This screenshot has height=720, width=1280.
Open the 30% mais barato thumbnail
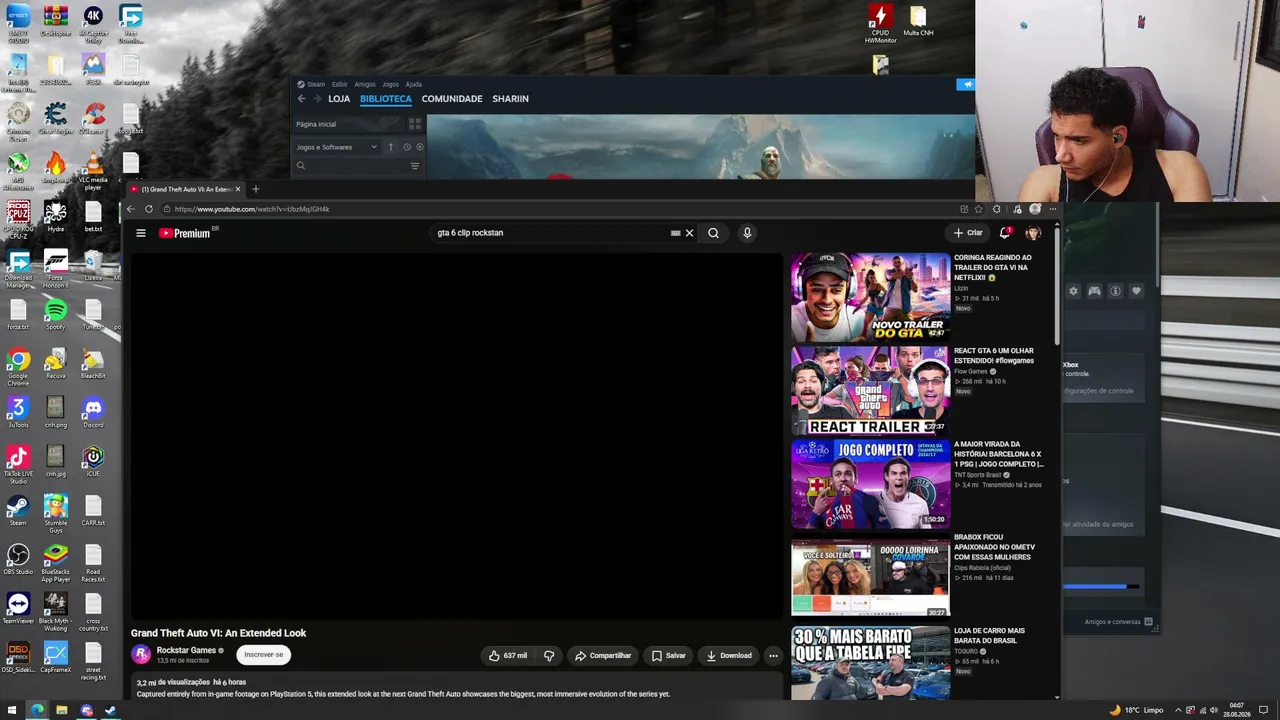[x=870, y=662]
